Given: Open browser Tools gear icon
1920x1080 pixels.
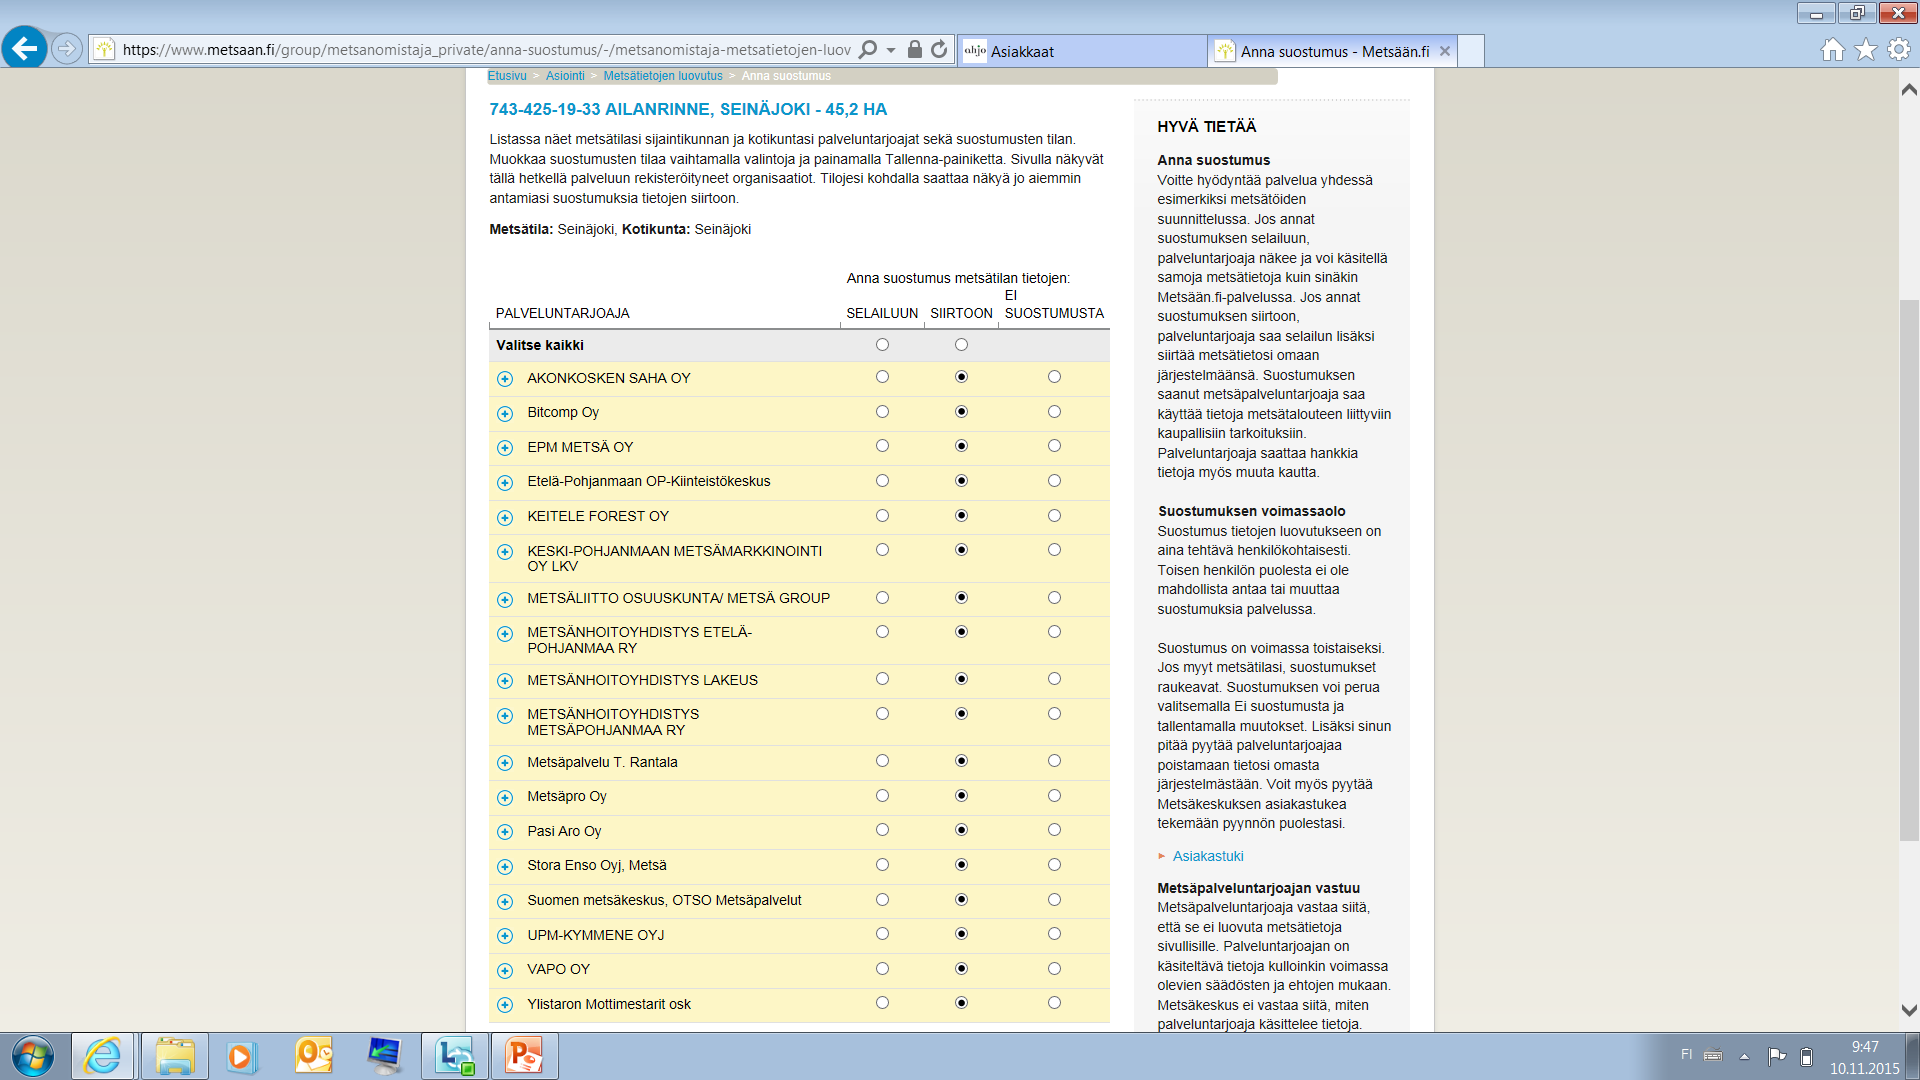Looking at the screenshot, I should tap(1899, 49).
